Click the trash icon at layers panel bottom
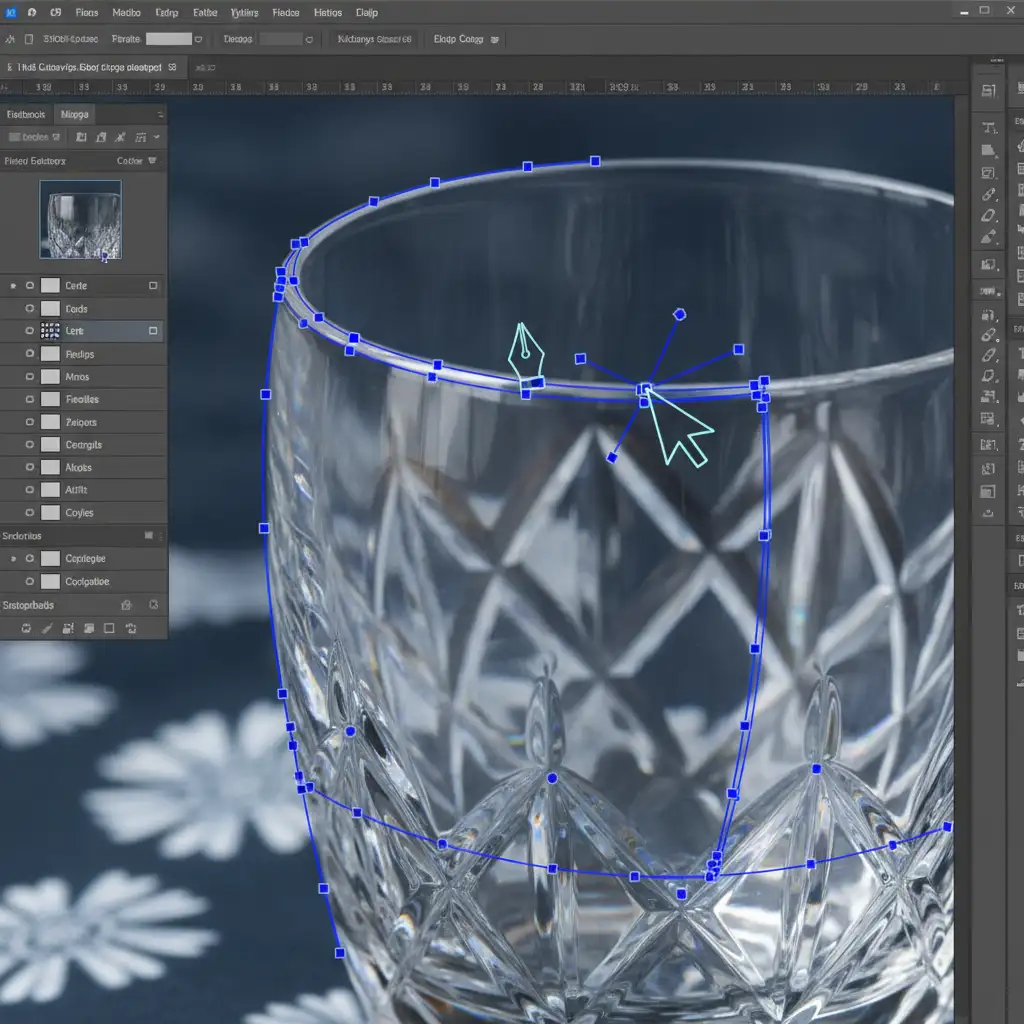This screenshot has width=1024, height=1024. pyautogui.click(x=132, y=629)
